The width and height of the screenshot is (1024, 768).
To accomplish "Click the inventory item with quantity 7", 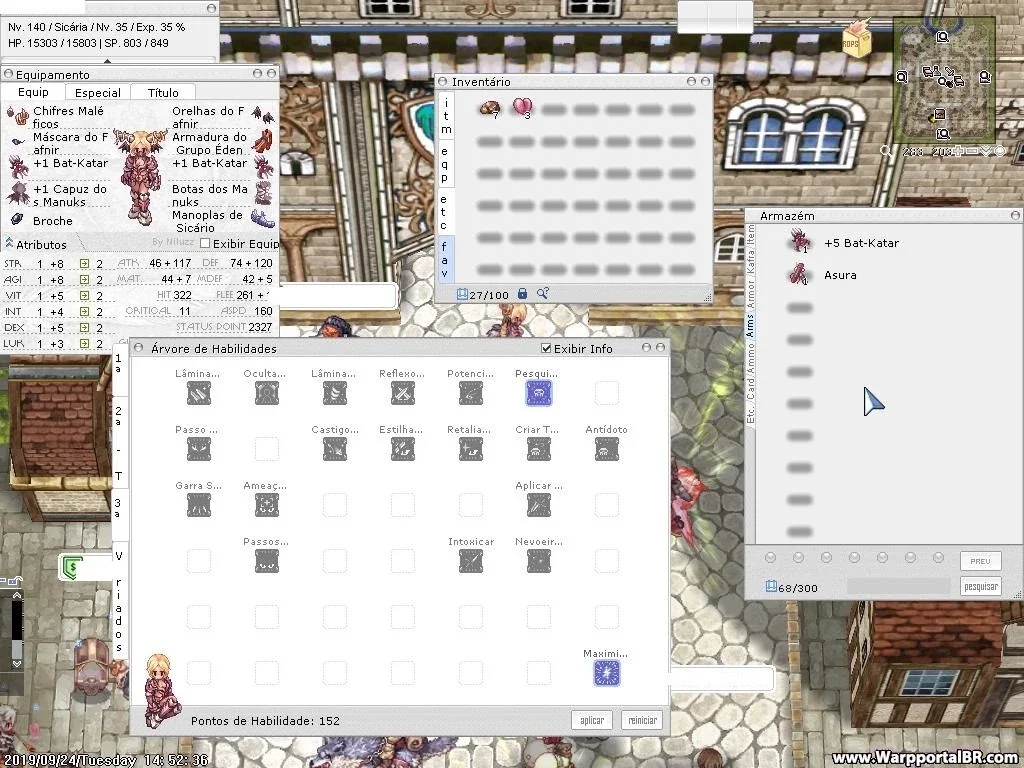I will (489, 109).
